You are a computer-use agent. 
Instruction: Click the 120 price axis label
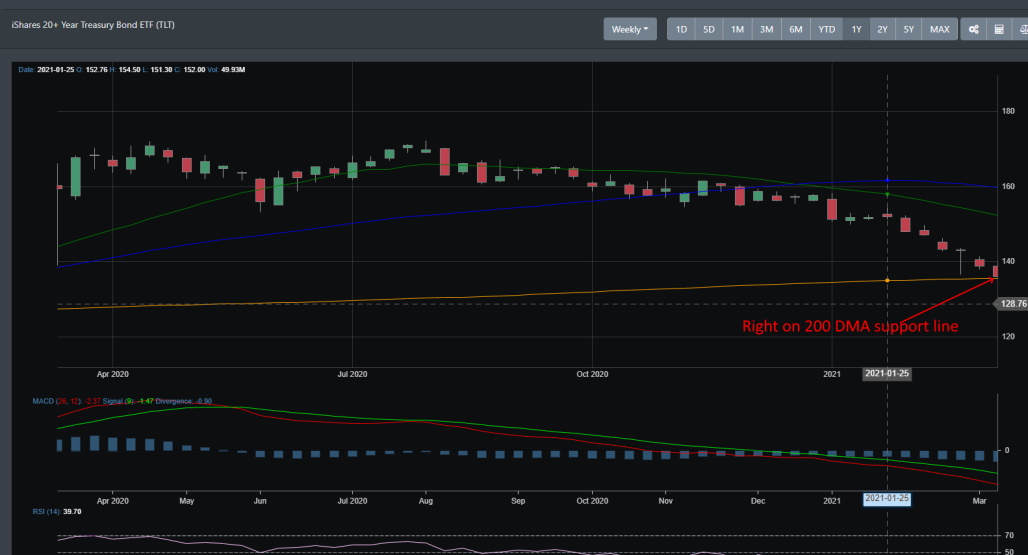coord(1008,337)
